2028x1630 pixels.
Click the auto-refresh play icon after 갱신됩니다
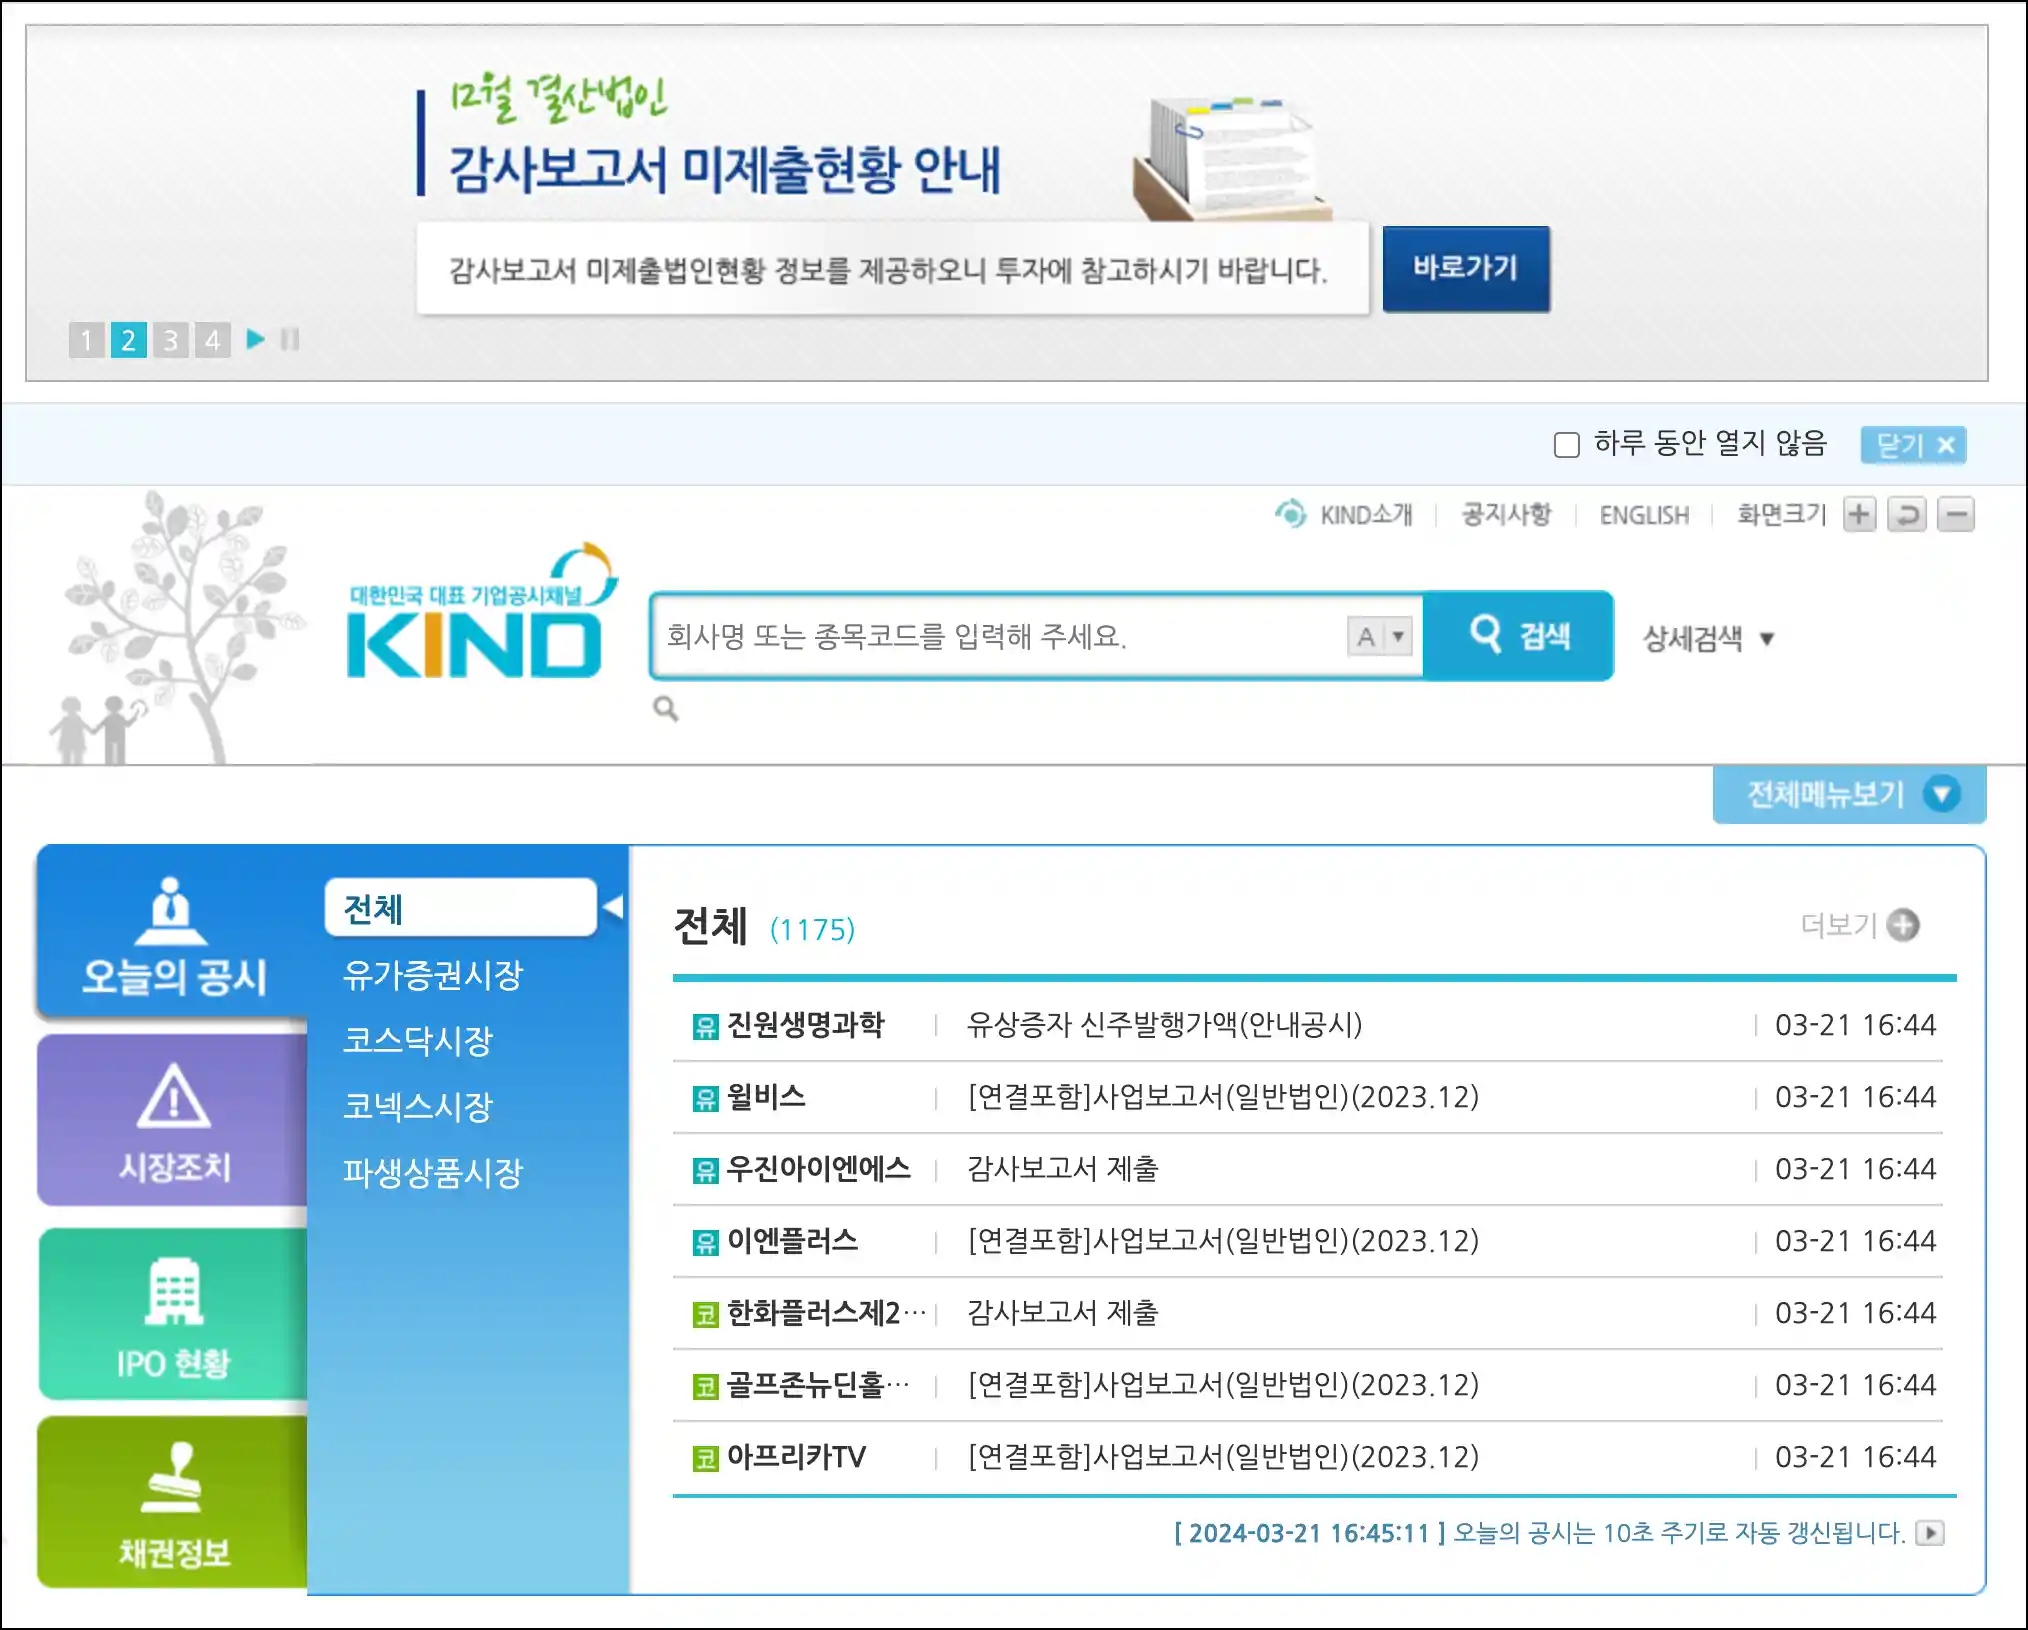(x=1930, y=1533)
